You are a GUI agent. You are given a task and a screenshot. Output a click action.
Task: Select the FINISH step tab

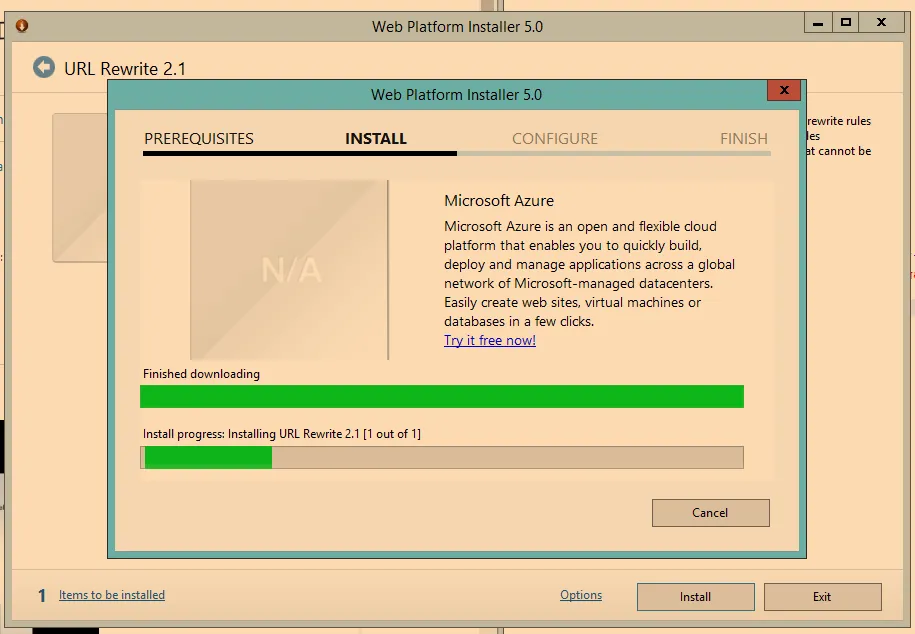(x=743, y=138)
